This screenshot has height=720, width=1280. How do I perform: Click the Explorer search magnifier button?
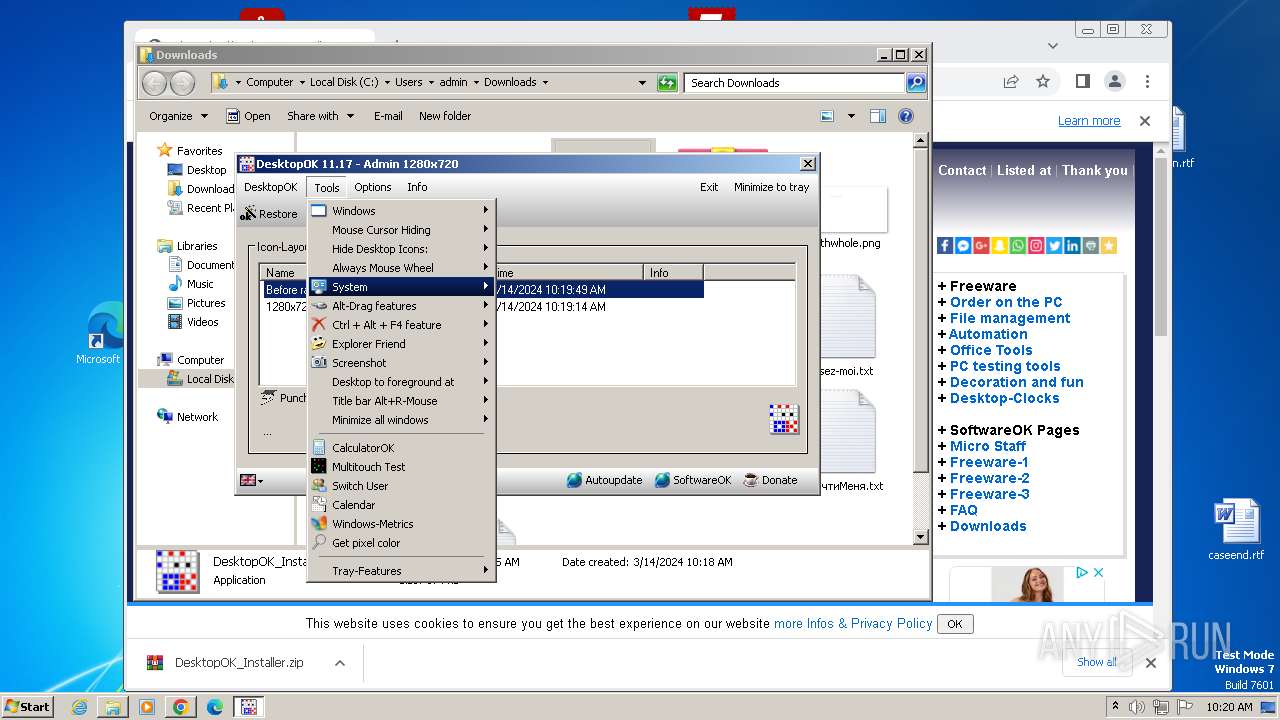coord(916,83)
